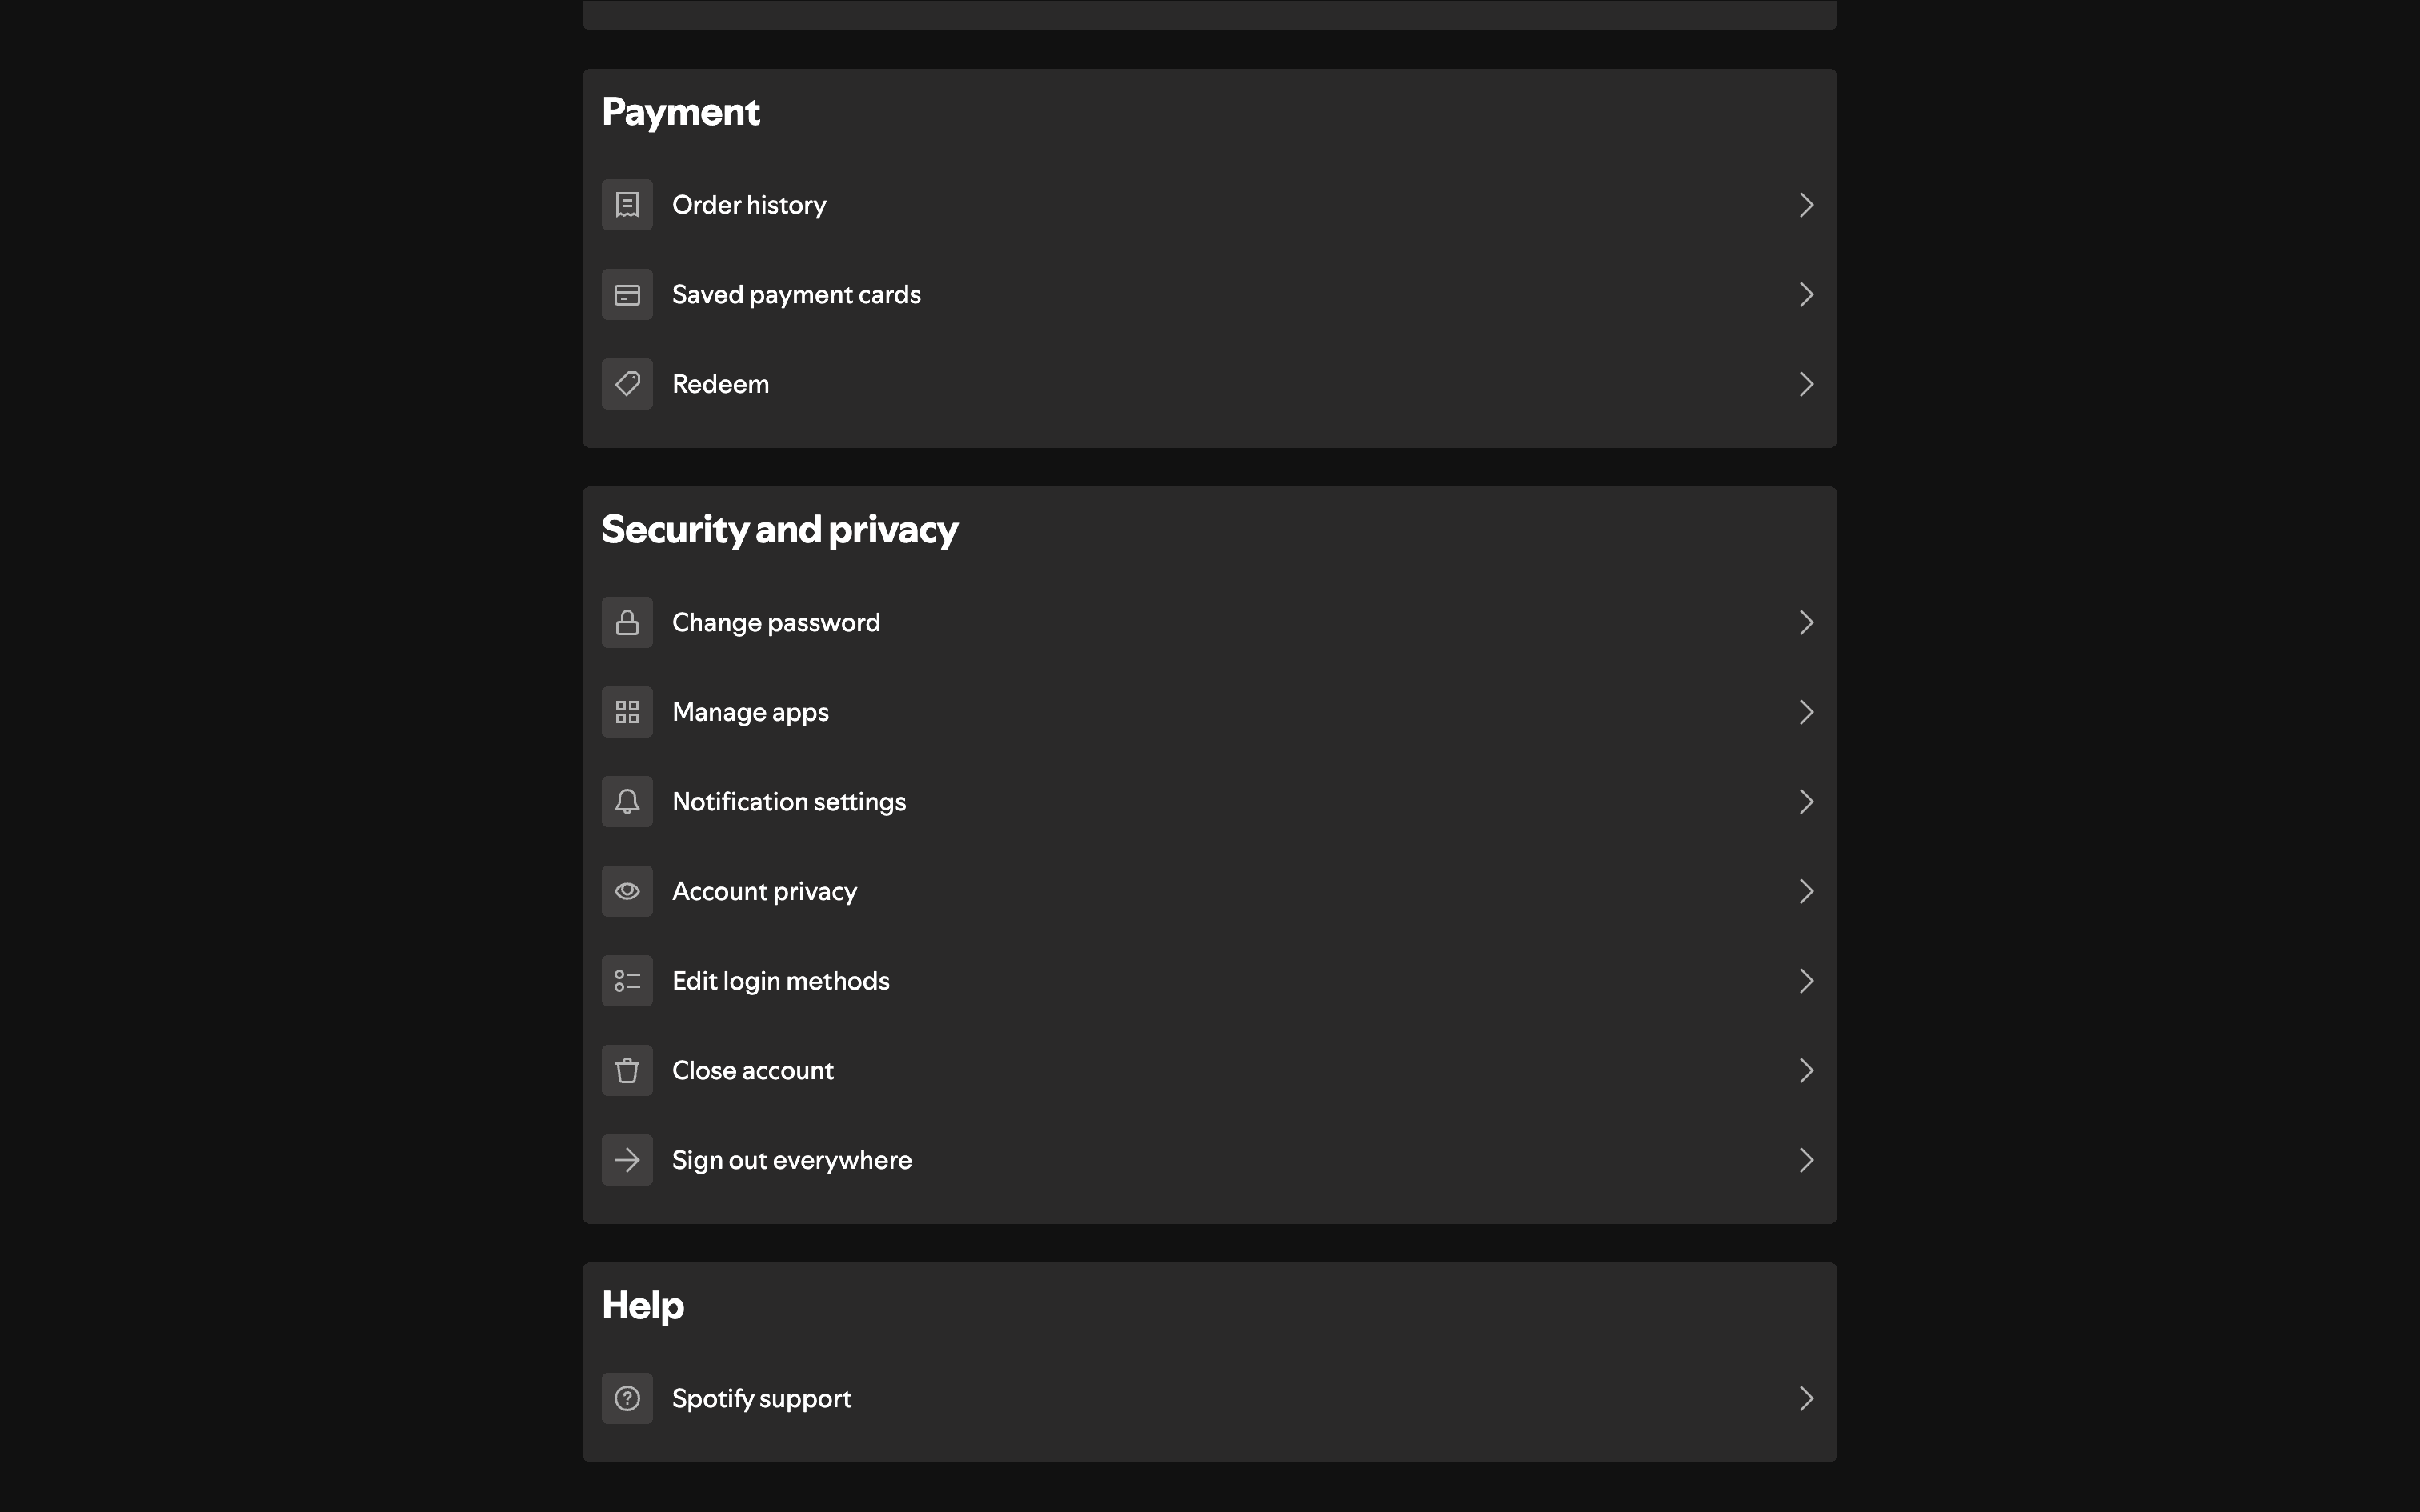The height and width of the screenshot is (1512, 2420).
Task: Click the grid icon beside Manage apps
Action: click(627, 712)
